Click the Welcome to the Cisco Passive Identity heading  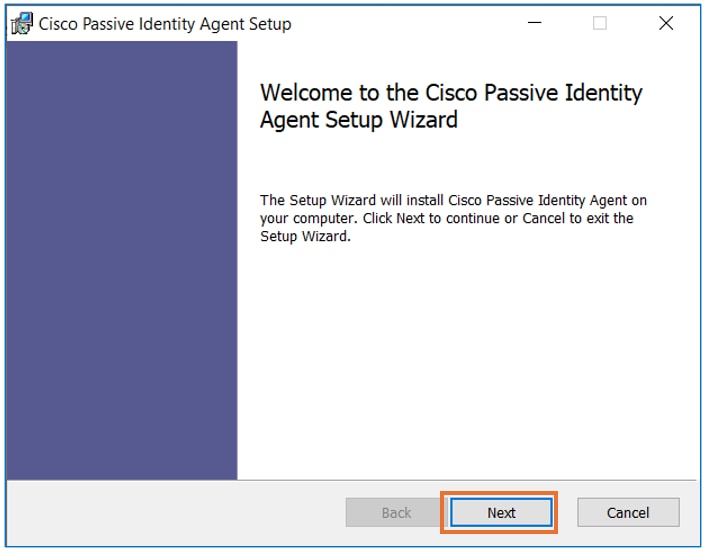pyautogui.click(x=451, y=93)
